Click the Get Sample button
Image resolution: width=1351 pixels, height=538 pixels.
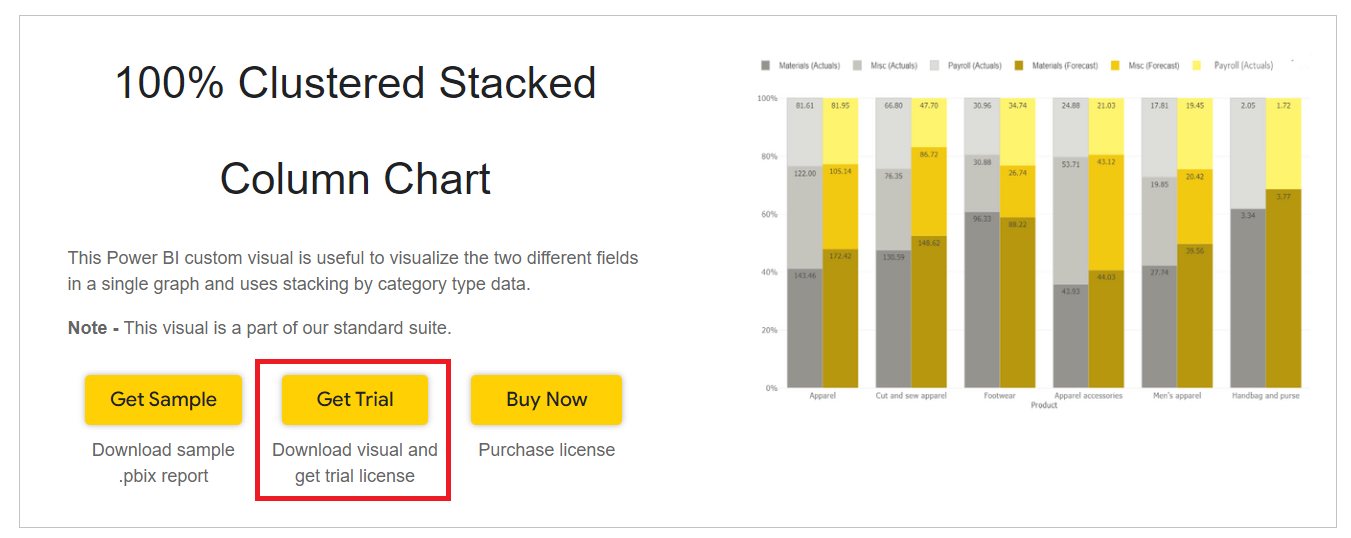pyautogui.click(x=163, y=400)
